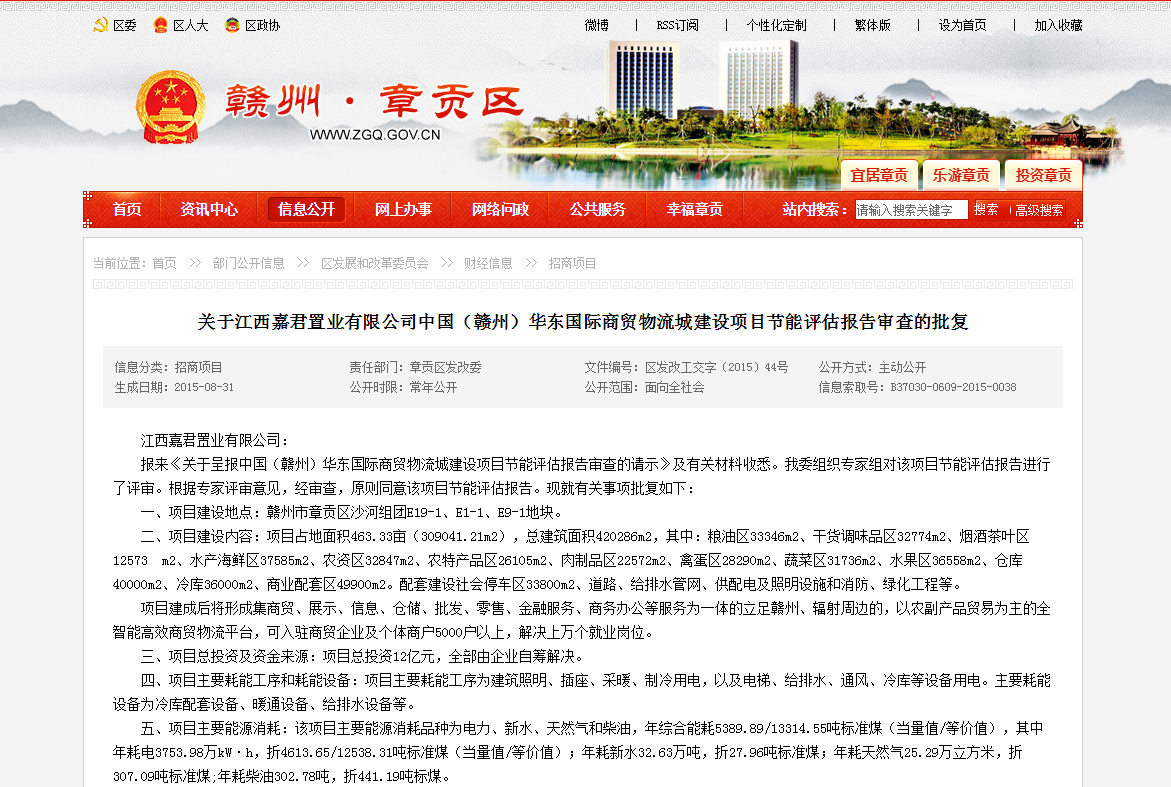Viewport: 1171px width, 787px height.
Task: Click the 高级搜索 button
Action: tap(1039, 211)
